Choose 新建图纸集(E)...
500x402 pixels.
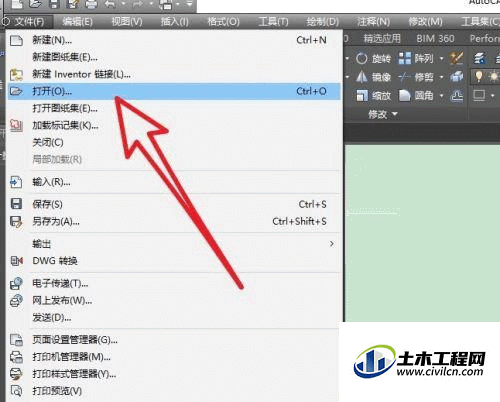173,57
